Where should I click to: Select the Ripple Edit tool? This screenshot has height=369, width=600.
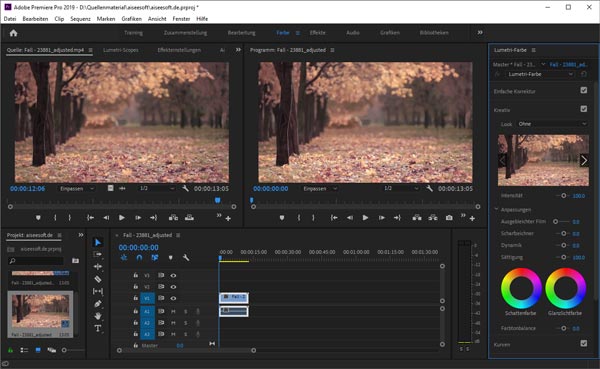(98, 267)
